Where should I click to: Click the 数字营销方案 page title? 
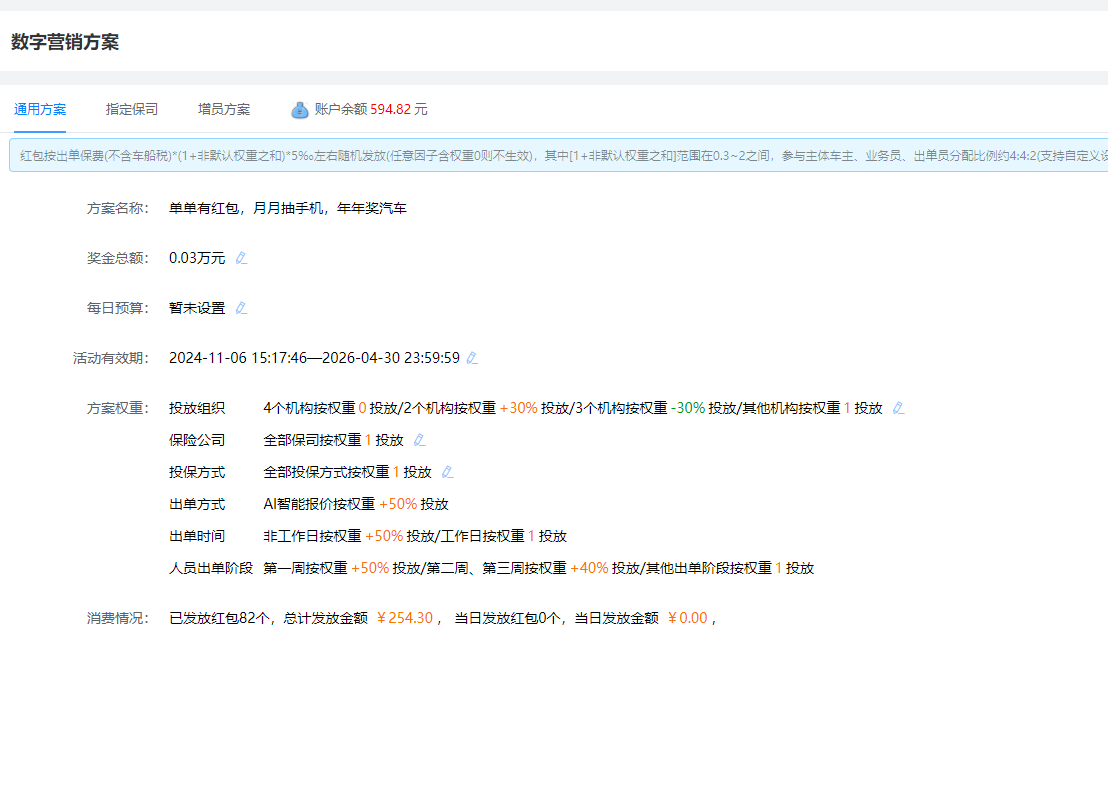click(65, 42)
